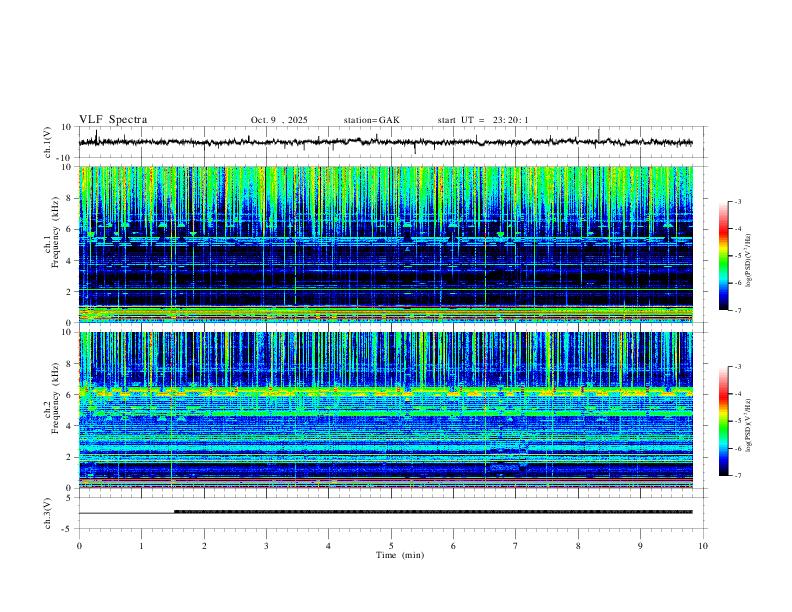
Task: Click the ch.3(V) signal trace panel
Action: point(392,513)
